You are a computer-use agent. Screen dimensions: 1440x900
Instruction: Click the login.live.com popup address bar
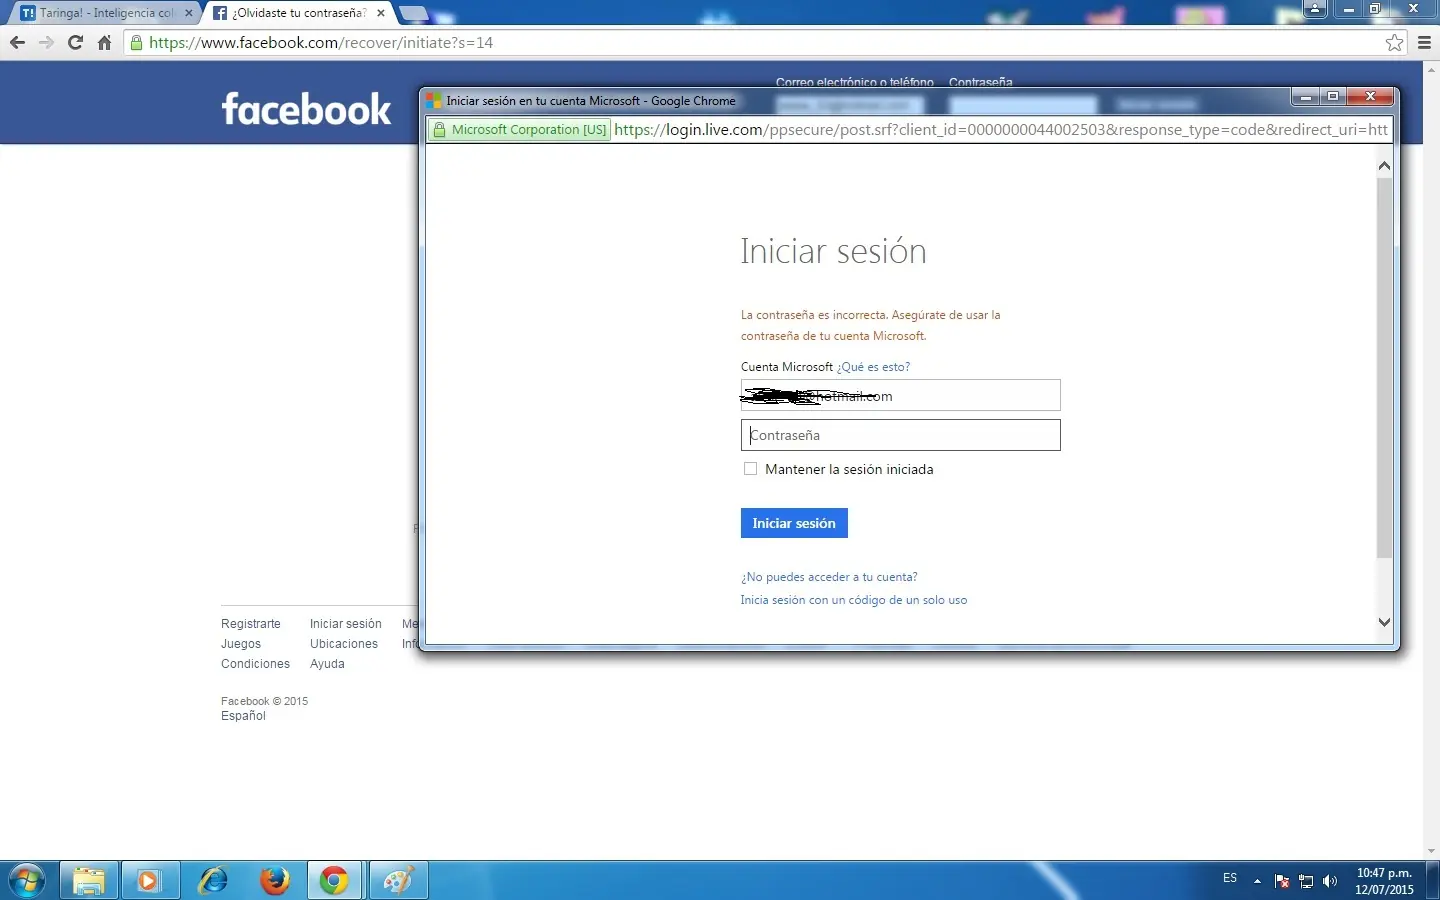click(x=1000, y=130)
